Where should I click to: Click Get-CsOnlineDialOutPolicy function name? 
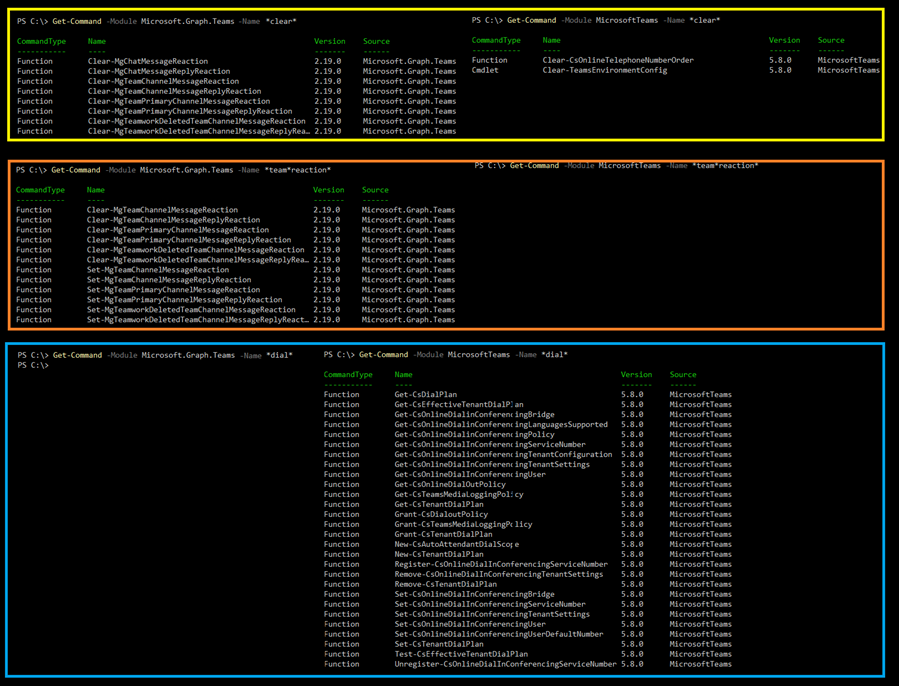tap(450, 484)
